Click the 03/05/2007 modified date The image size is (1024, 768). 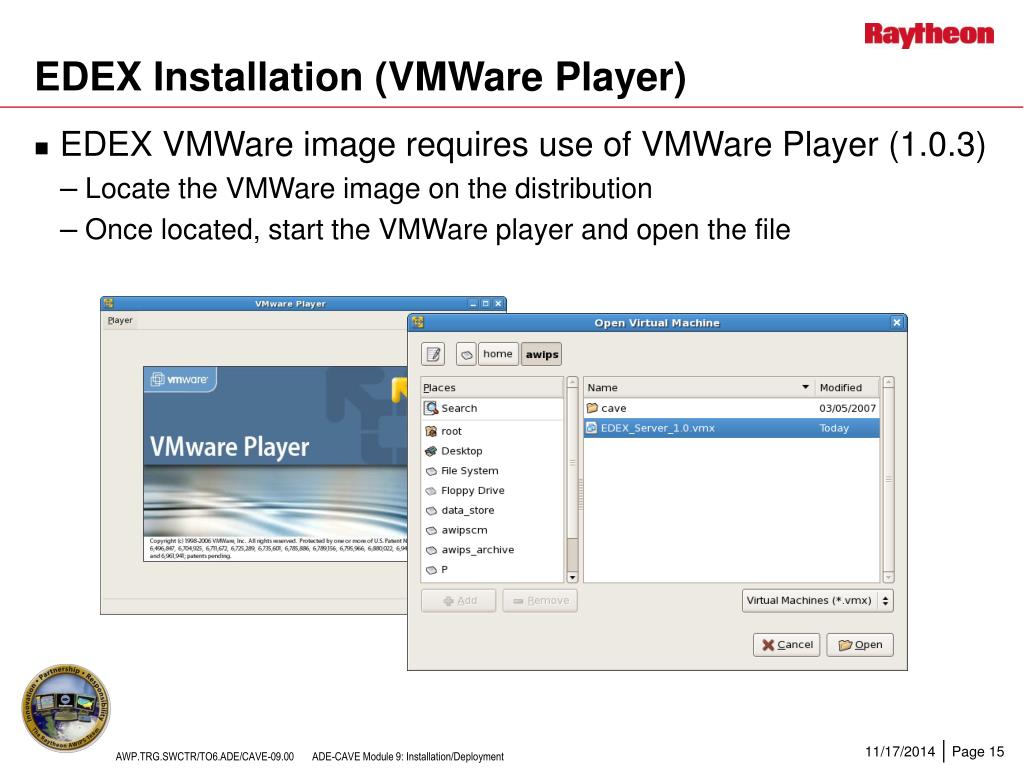(x=848, y=408)
